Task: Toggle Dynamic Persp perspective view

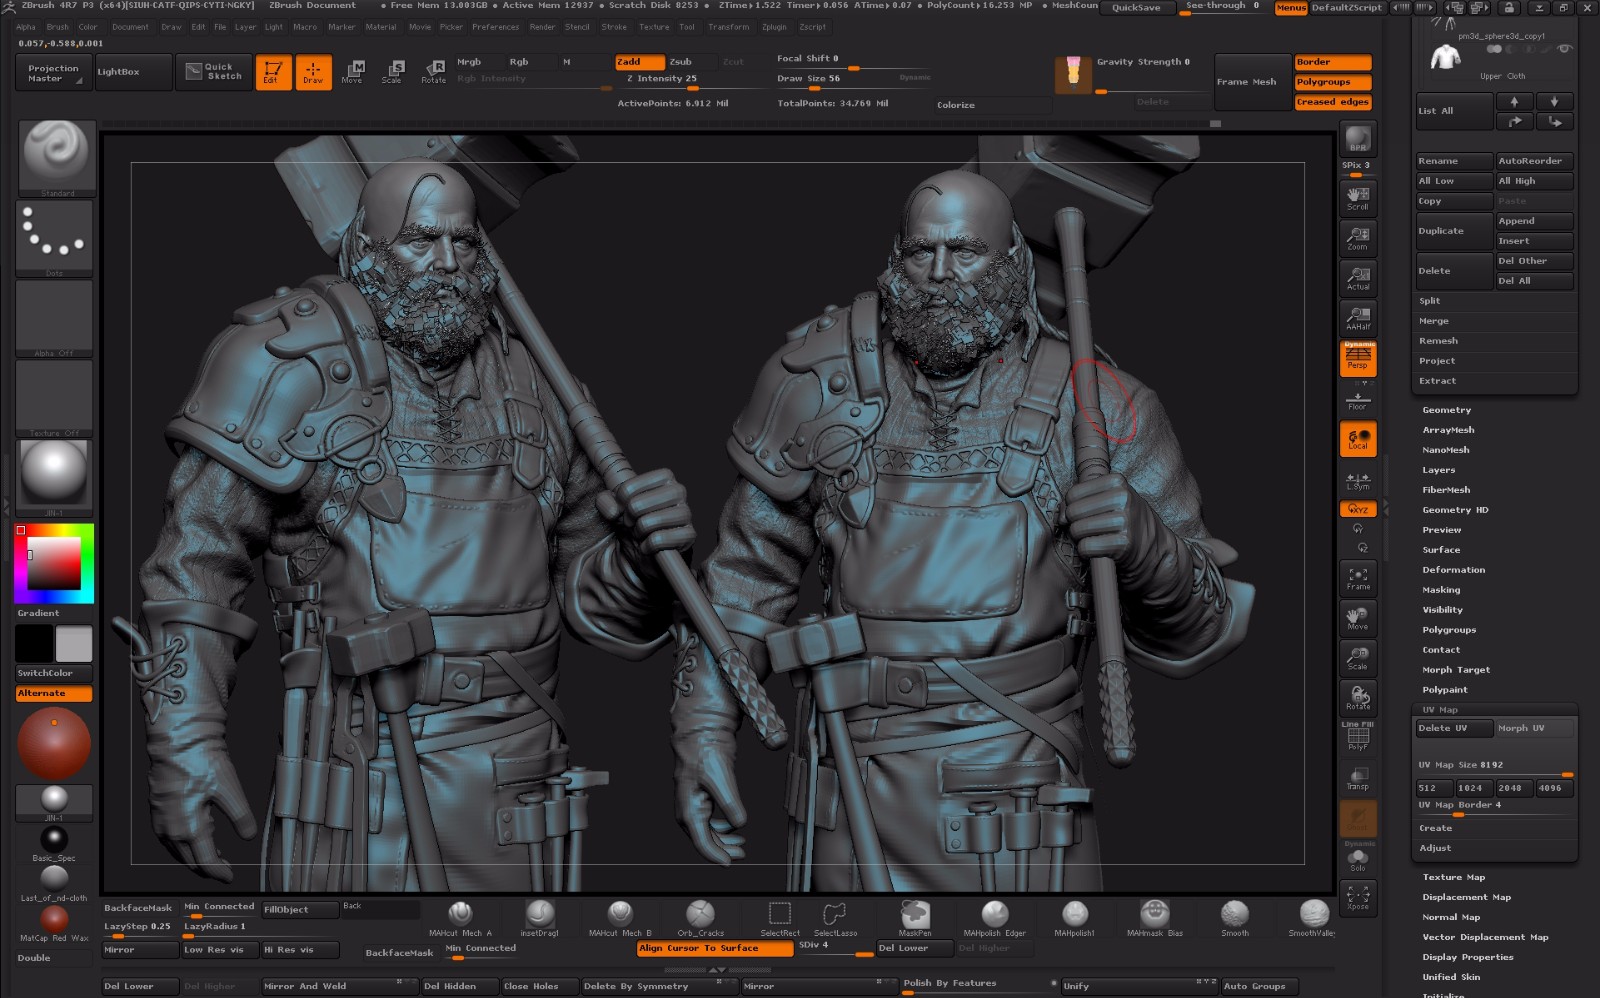Action: point(1358,358)
